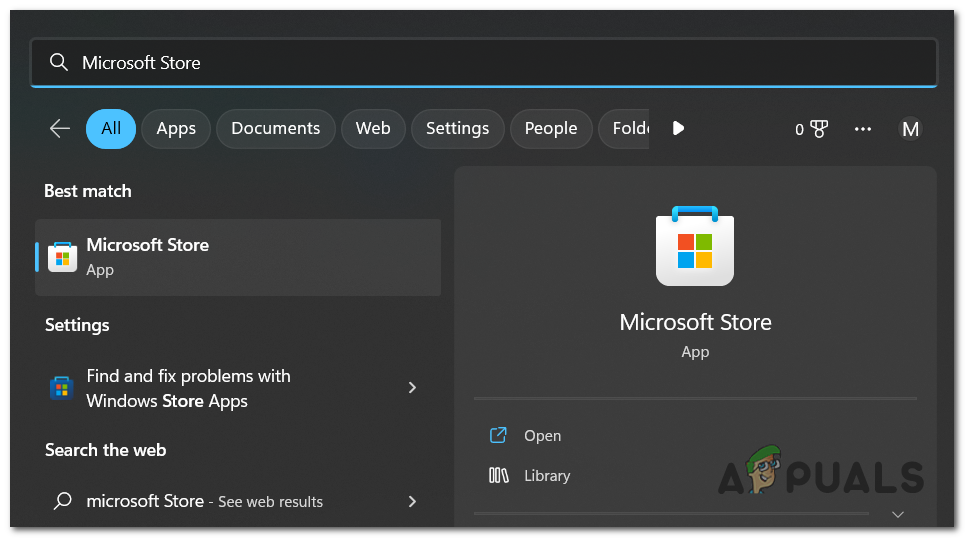Open the rewards trophy icon
The width and height of the screenshot is (965, 538).
pos(819,129)
